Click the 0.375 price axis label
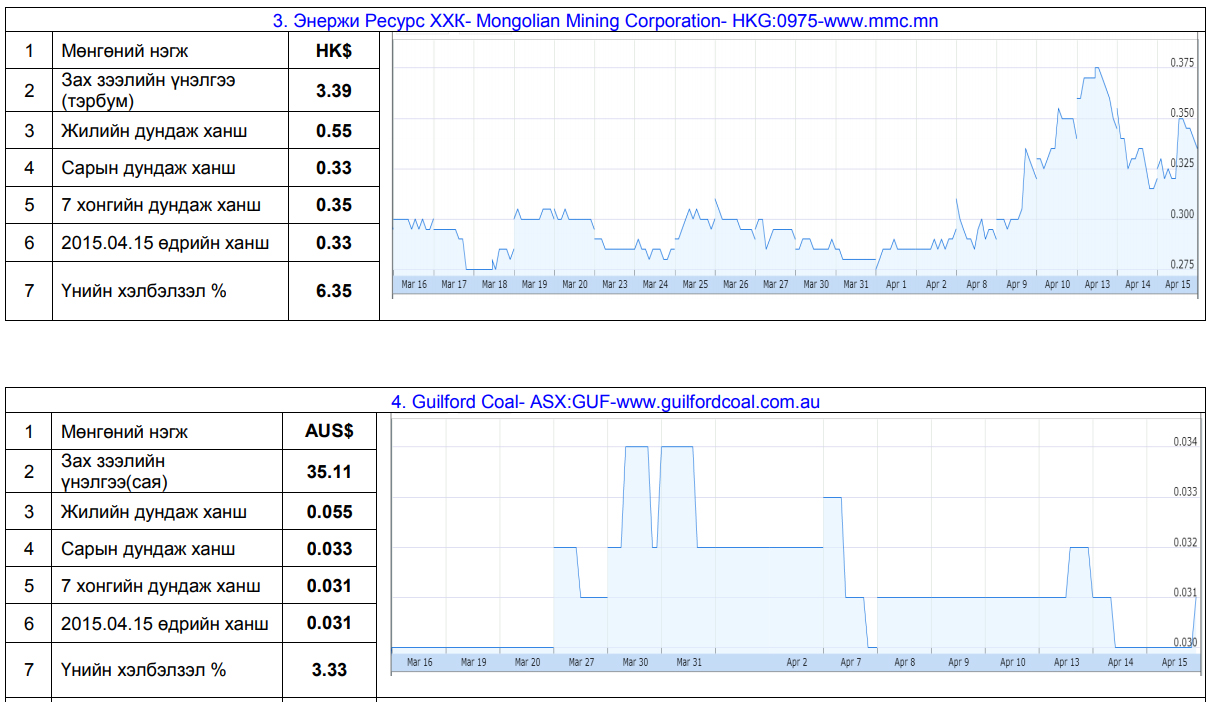The height and width of the screenshot is (702, 1211). [x=1182, y=63]
